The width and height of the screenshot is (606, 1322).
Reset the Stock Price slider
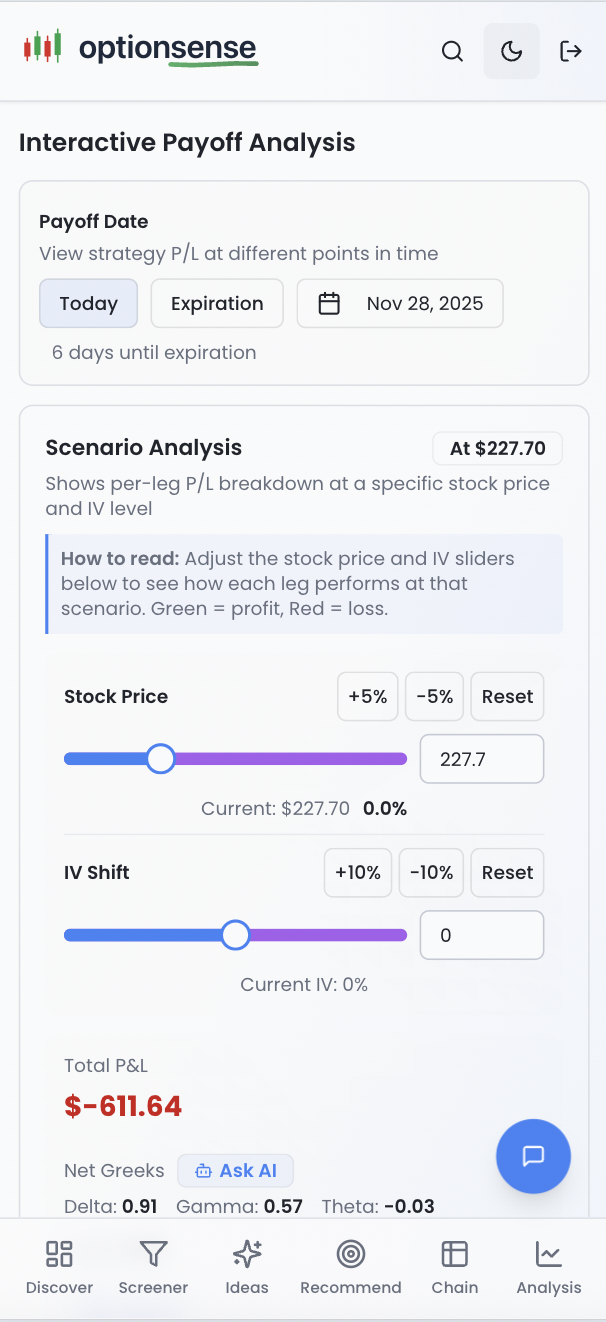(x=507, y=697)
